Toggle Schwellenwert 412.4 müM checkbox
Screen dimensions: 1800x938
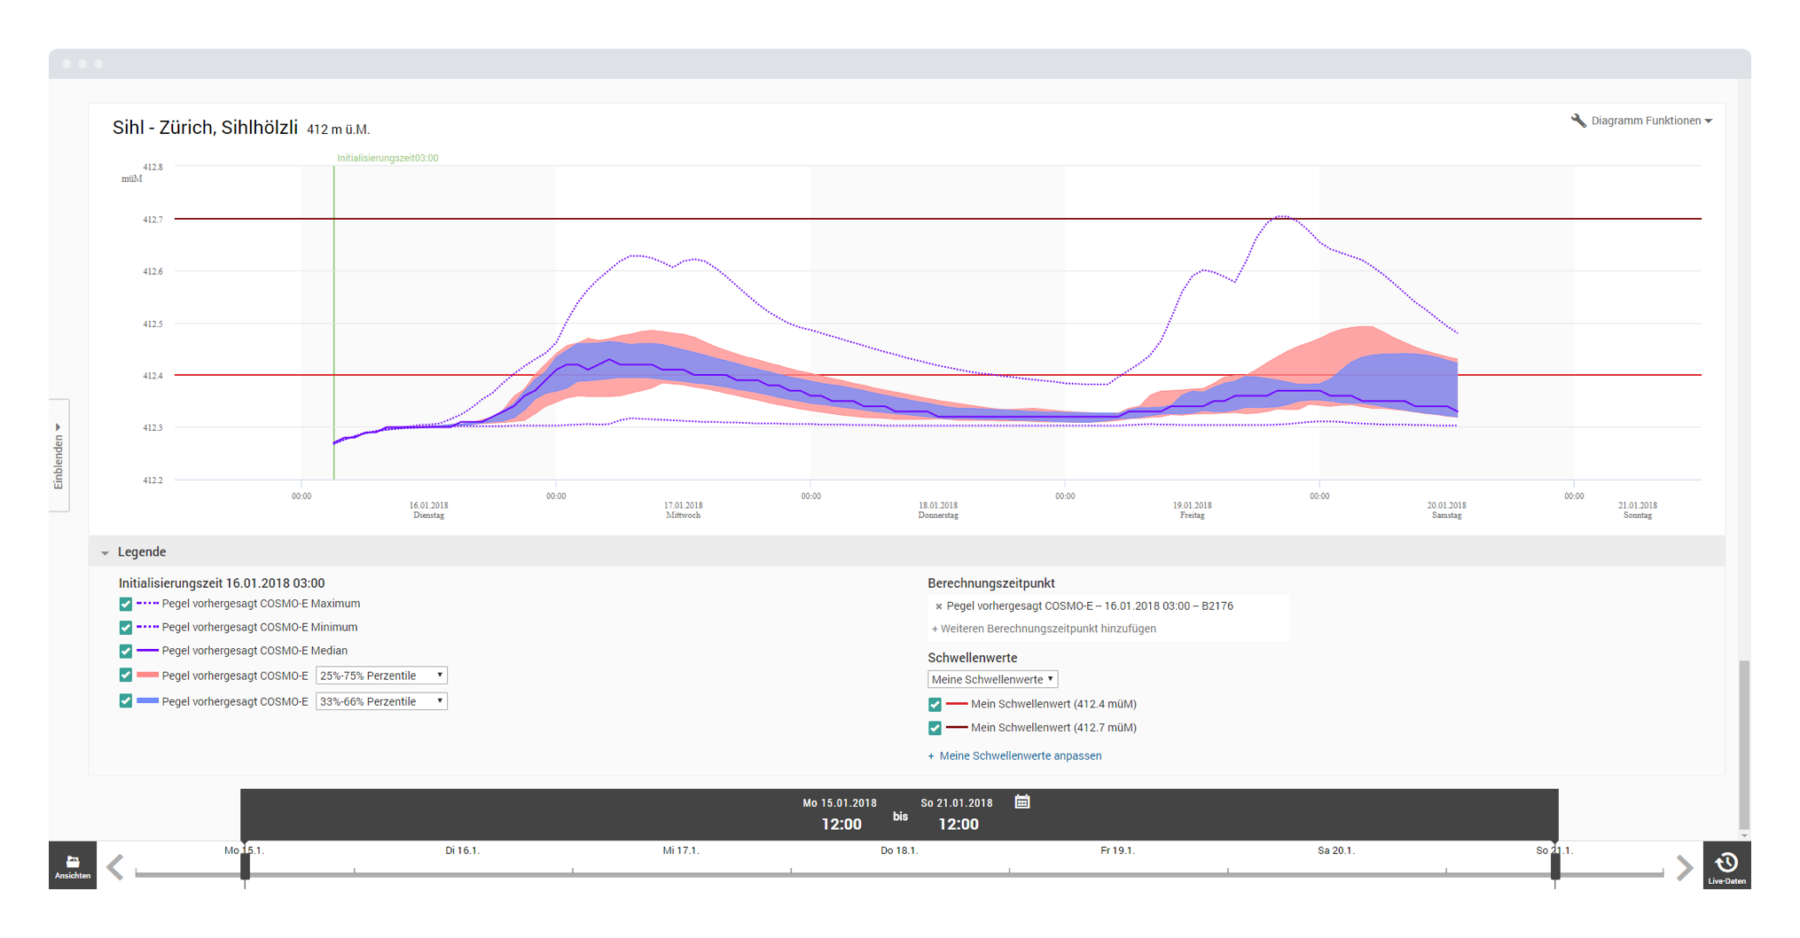pyautogui.click(x=935, y=705)
